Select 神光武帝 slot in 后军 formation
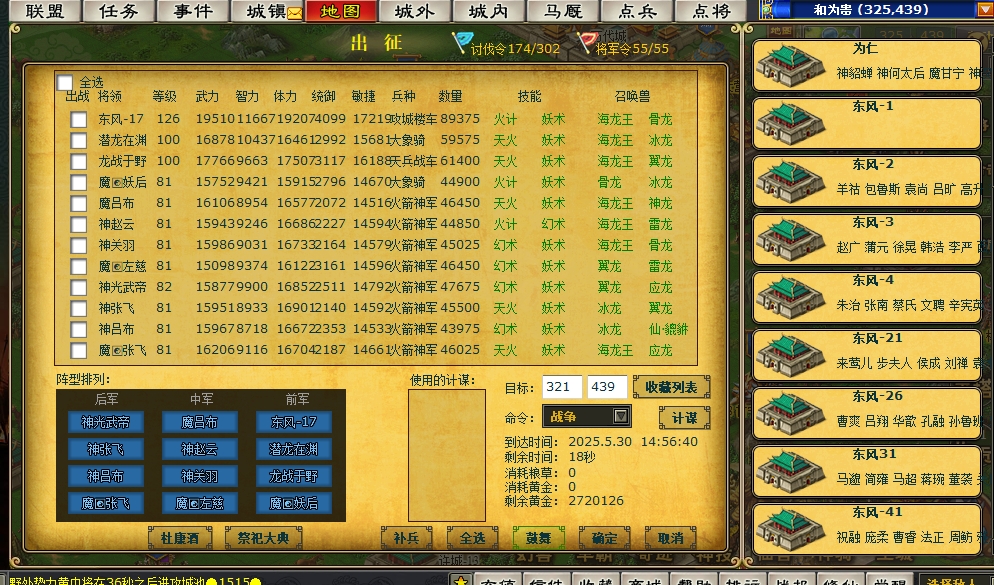 click(x=105, y=422)
